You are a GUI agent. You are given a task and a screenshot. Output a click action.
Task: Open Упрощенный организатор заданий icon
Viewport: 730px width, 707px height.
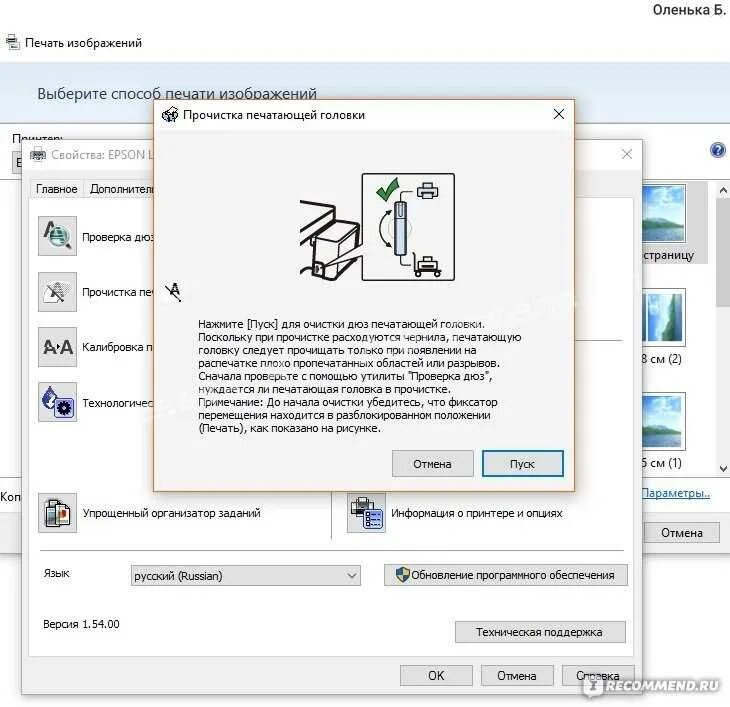click(x=57, y=513)
